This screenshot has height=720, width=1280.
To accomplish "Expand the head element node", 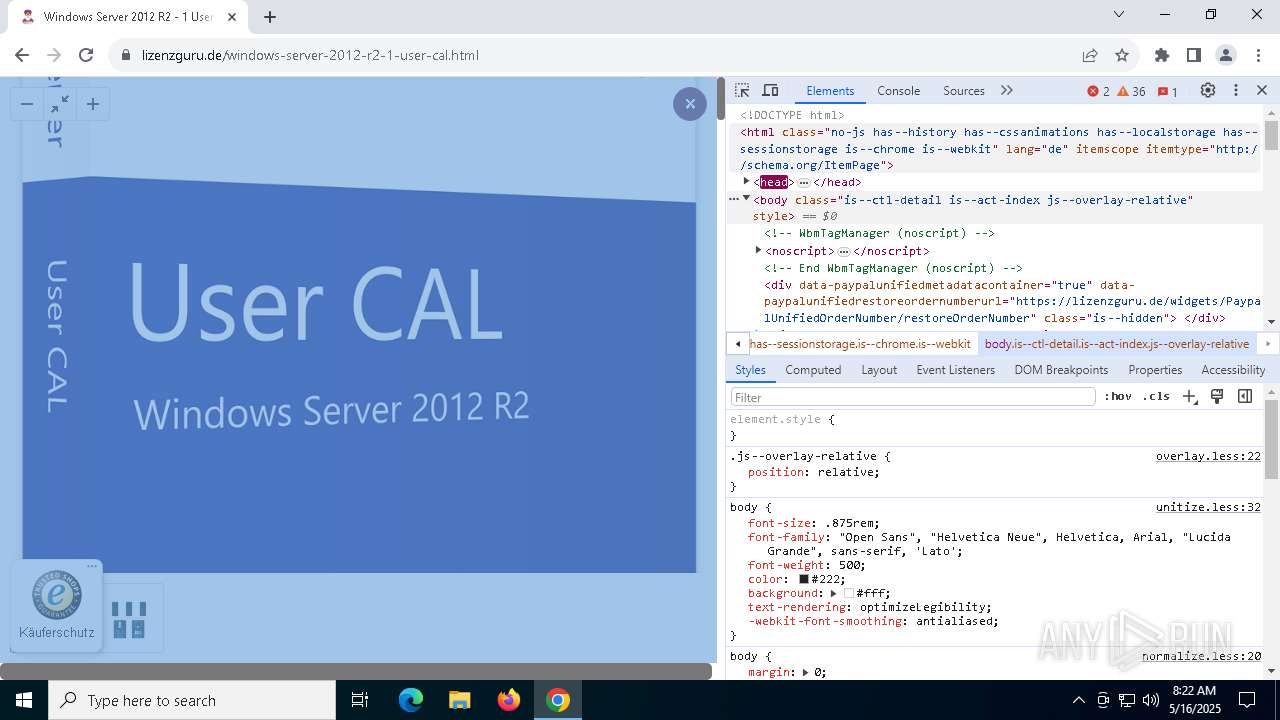I will tap(746, 181).
